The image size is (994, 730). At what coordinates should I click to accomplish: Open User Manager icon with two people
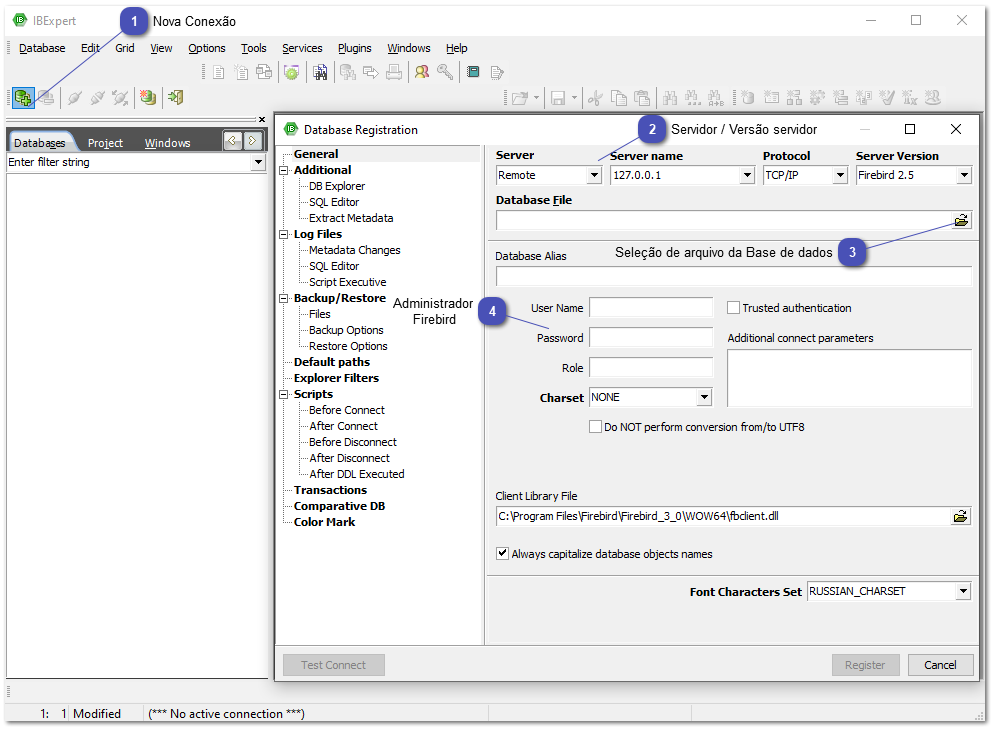(422, 72)
